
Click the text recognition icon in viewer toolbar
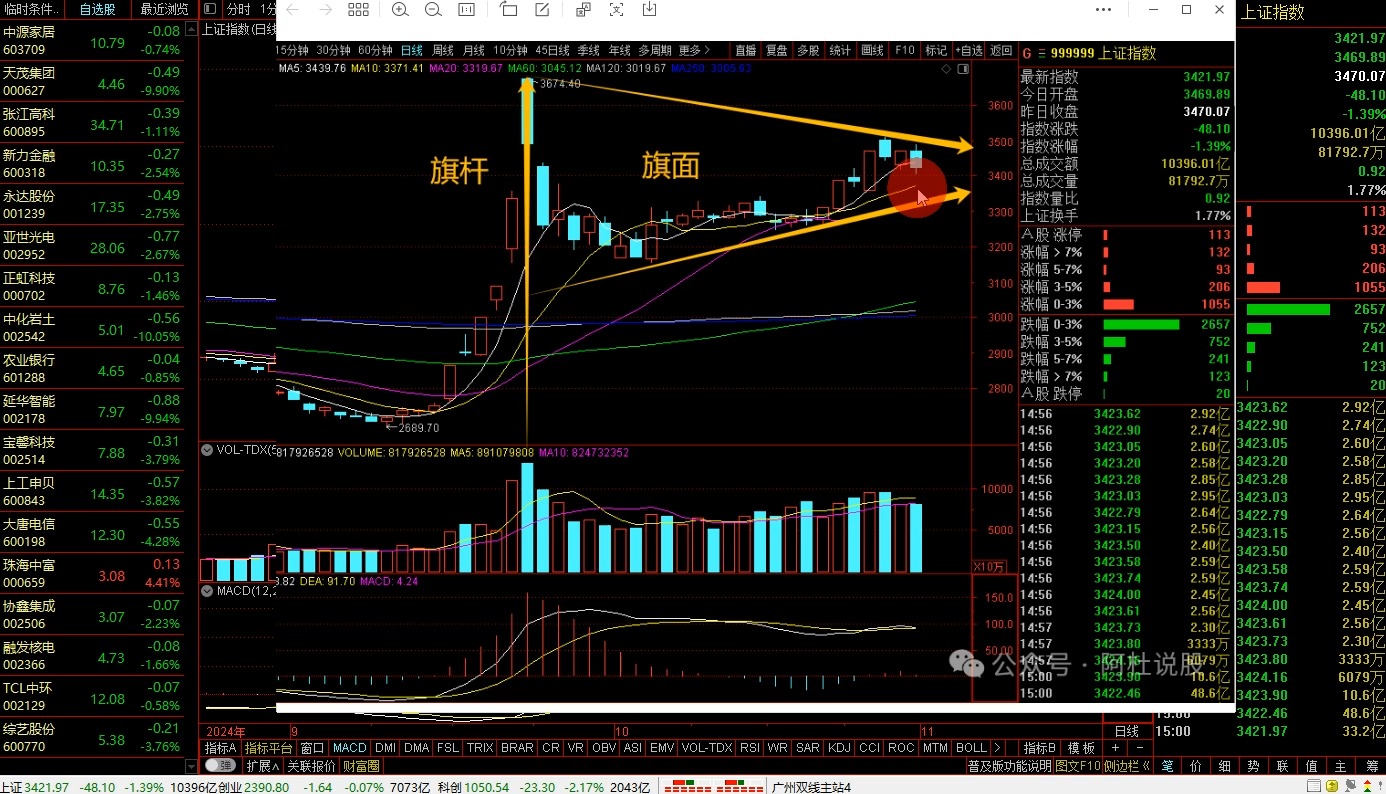[583, 10]
